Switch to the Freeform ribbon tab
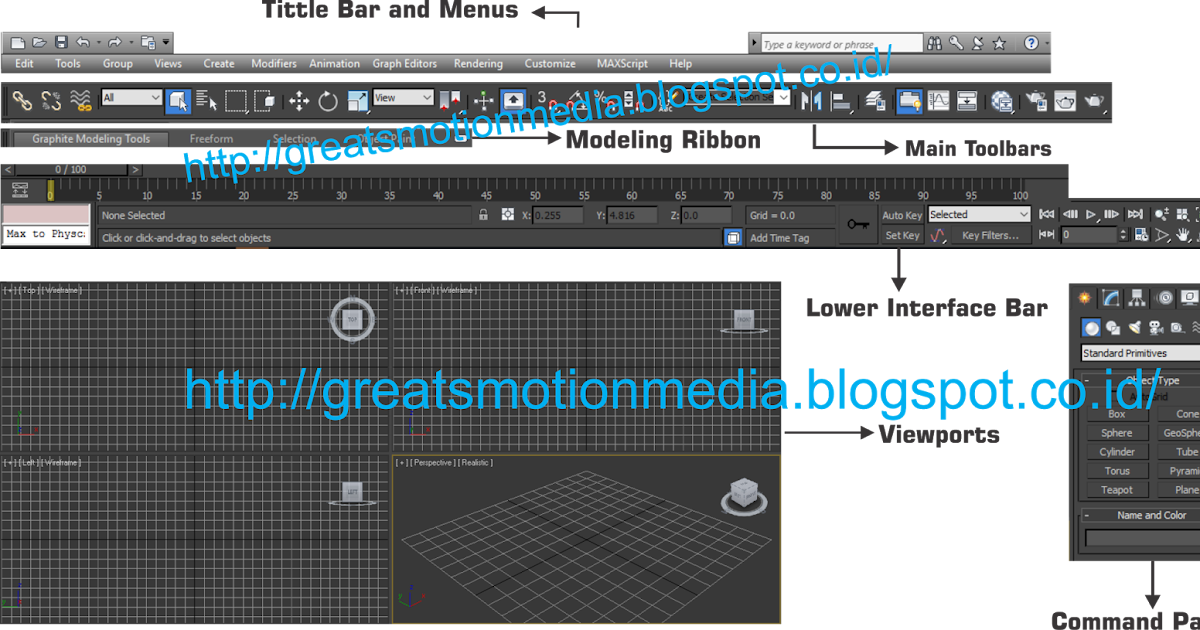 pos(211,139)
